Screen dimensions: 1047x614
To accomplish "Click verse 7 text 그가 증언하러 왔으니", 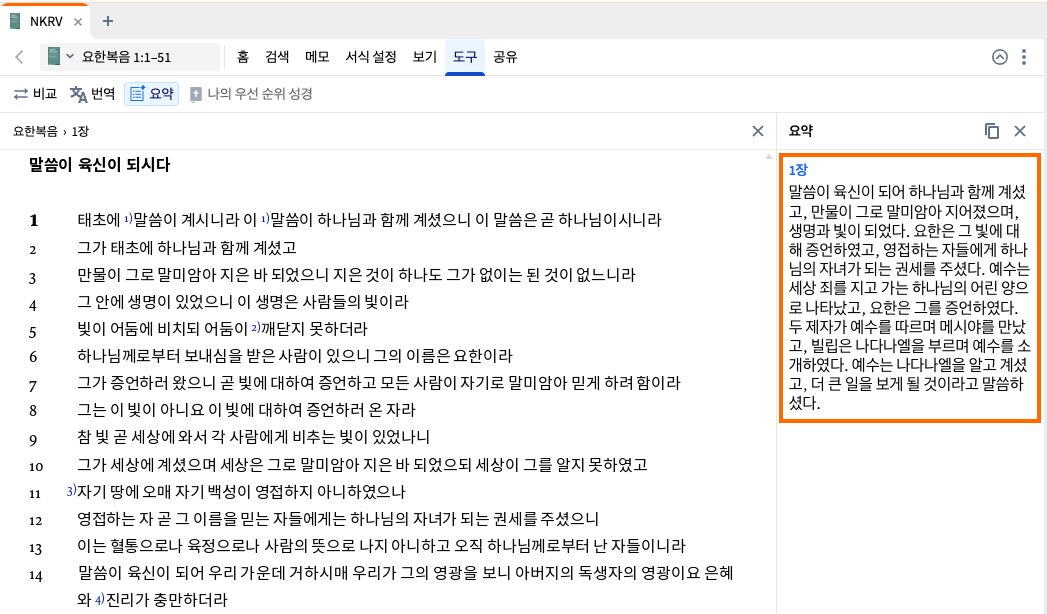I will (x=379, y=383).
